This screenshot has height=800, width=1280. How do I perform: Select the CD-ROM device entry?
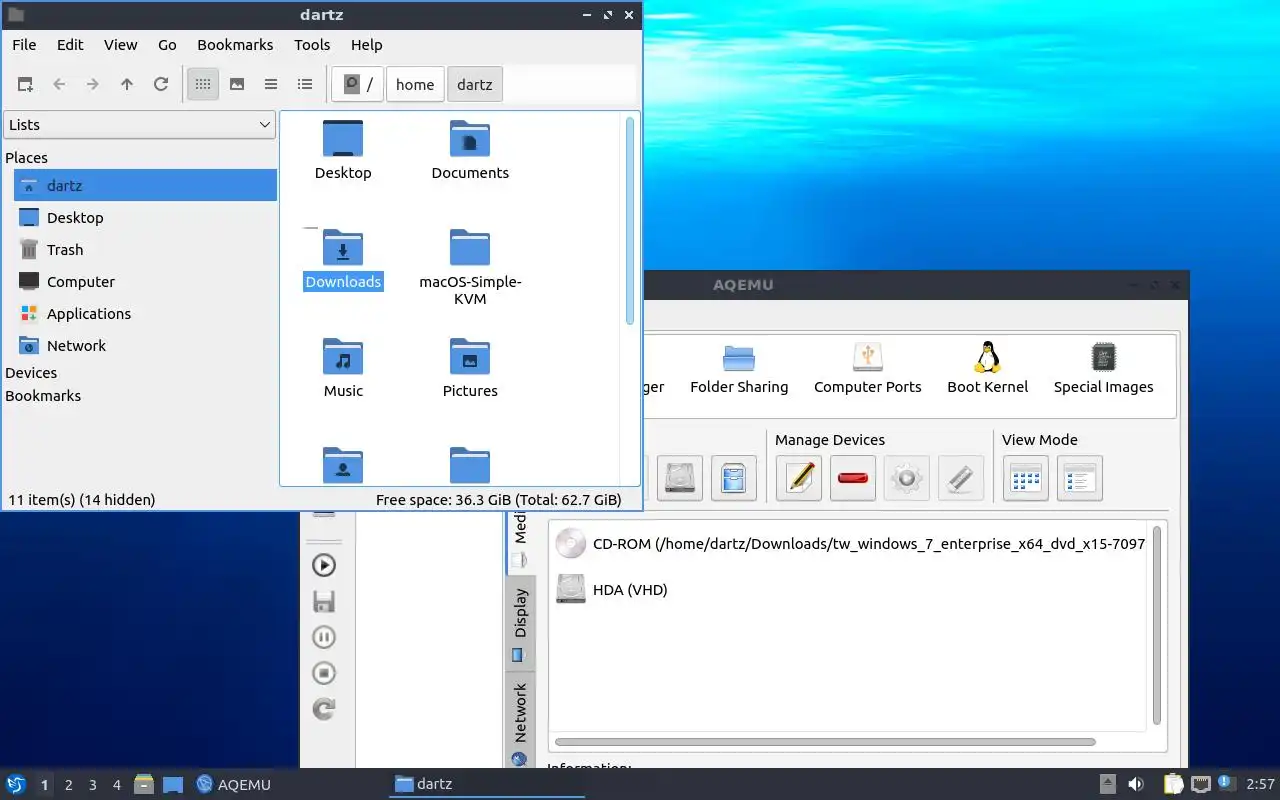850,544
